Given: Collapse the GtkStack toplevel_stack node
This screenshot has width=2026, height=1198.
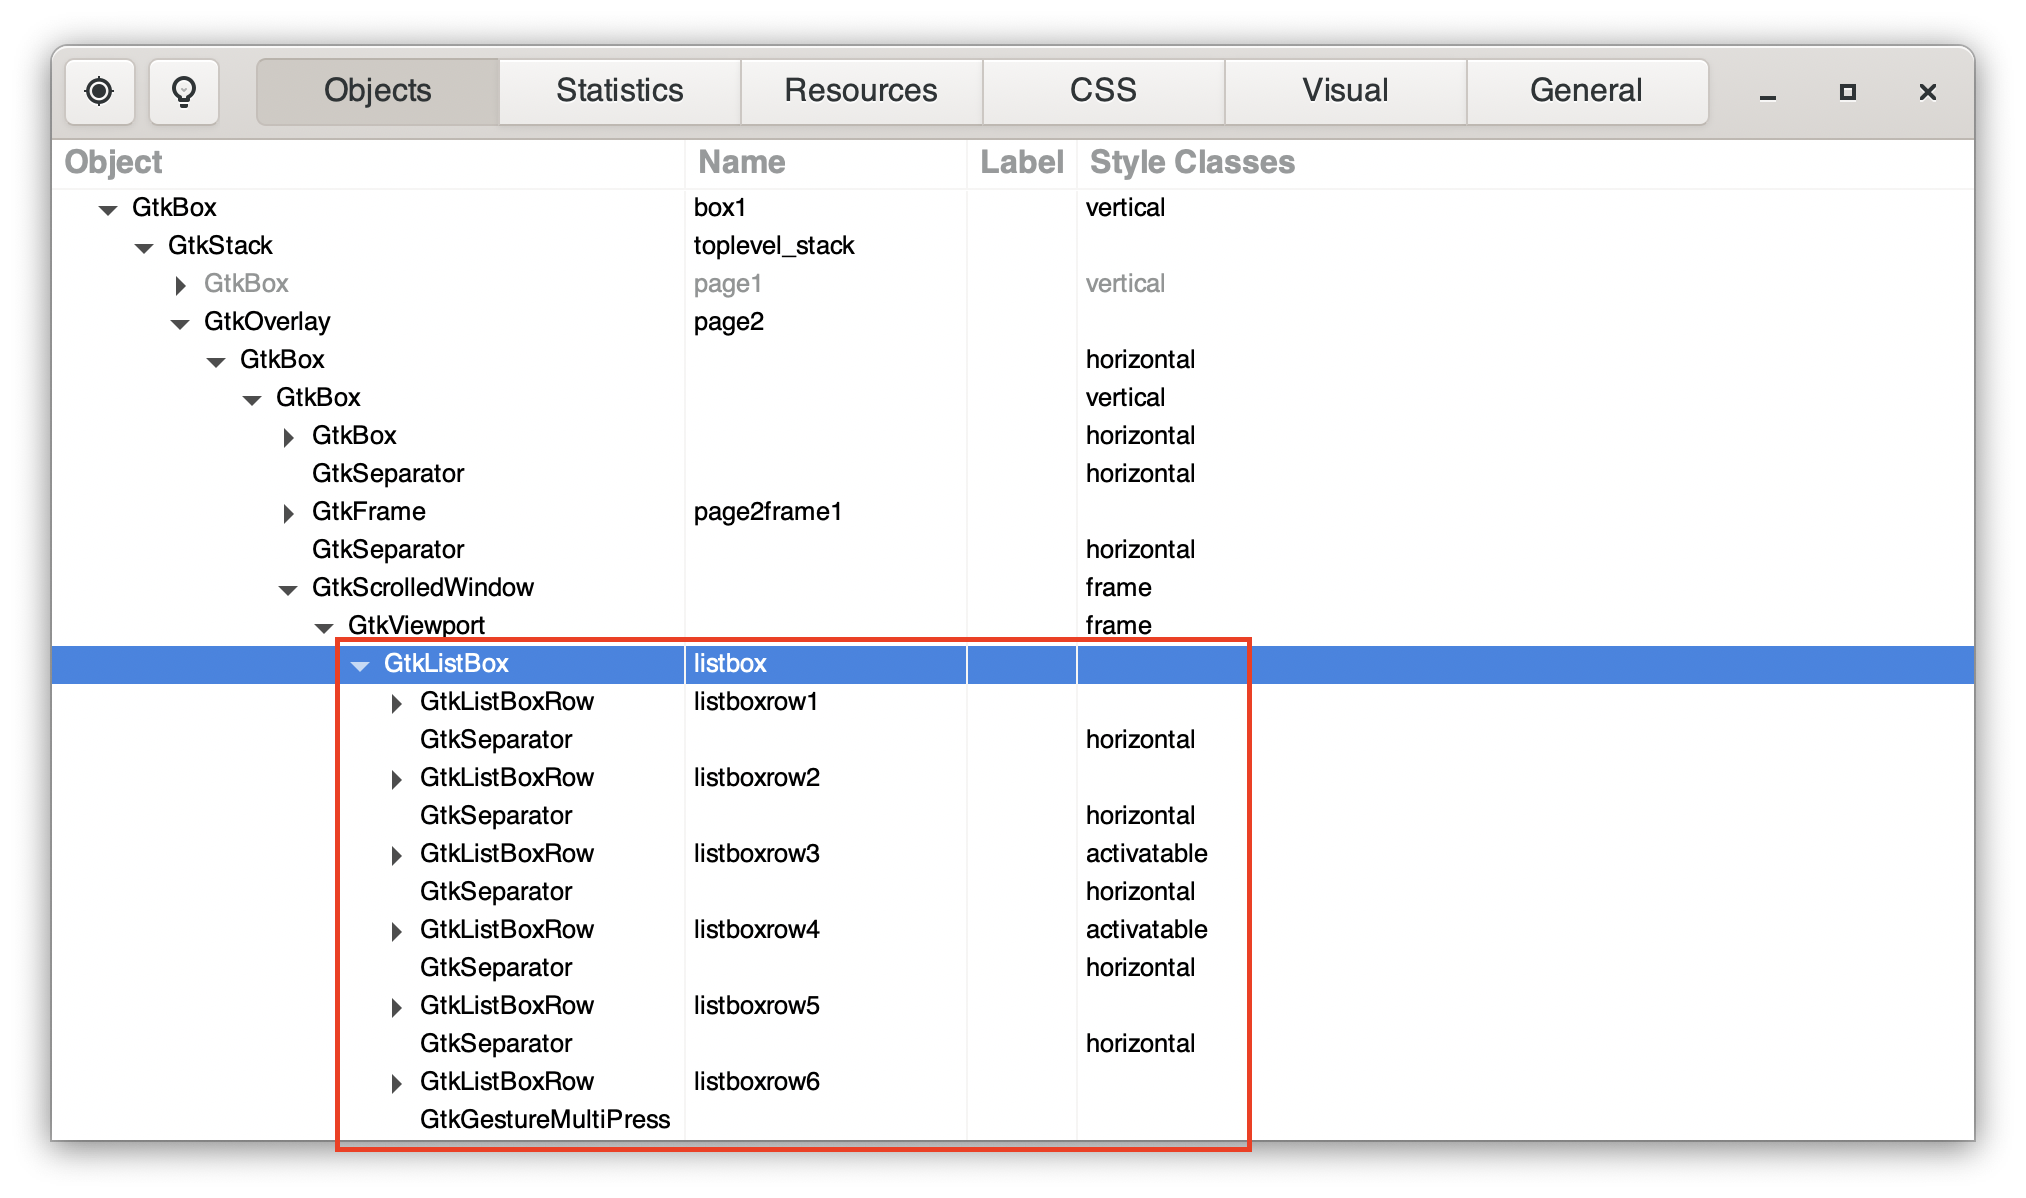Looking at the screenshot, I should point(144,247).
